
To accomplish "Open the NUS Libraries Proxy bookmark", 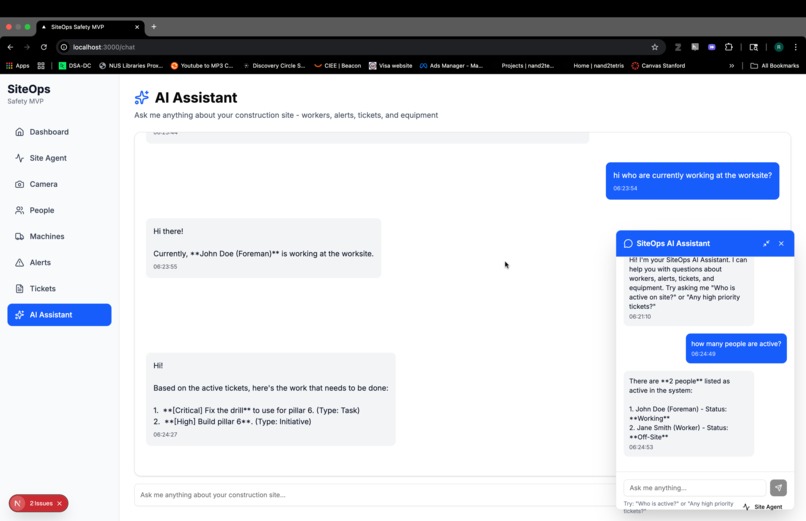I will pos(131,66).
